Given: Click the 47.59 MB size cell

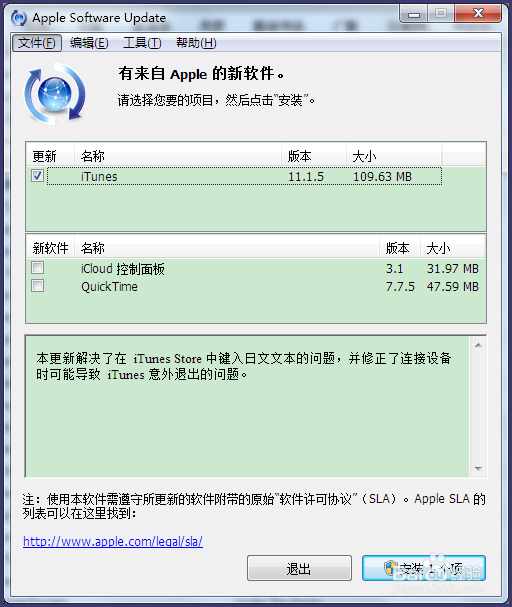Looking at the screenshot, I should pos(453,286).
